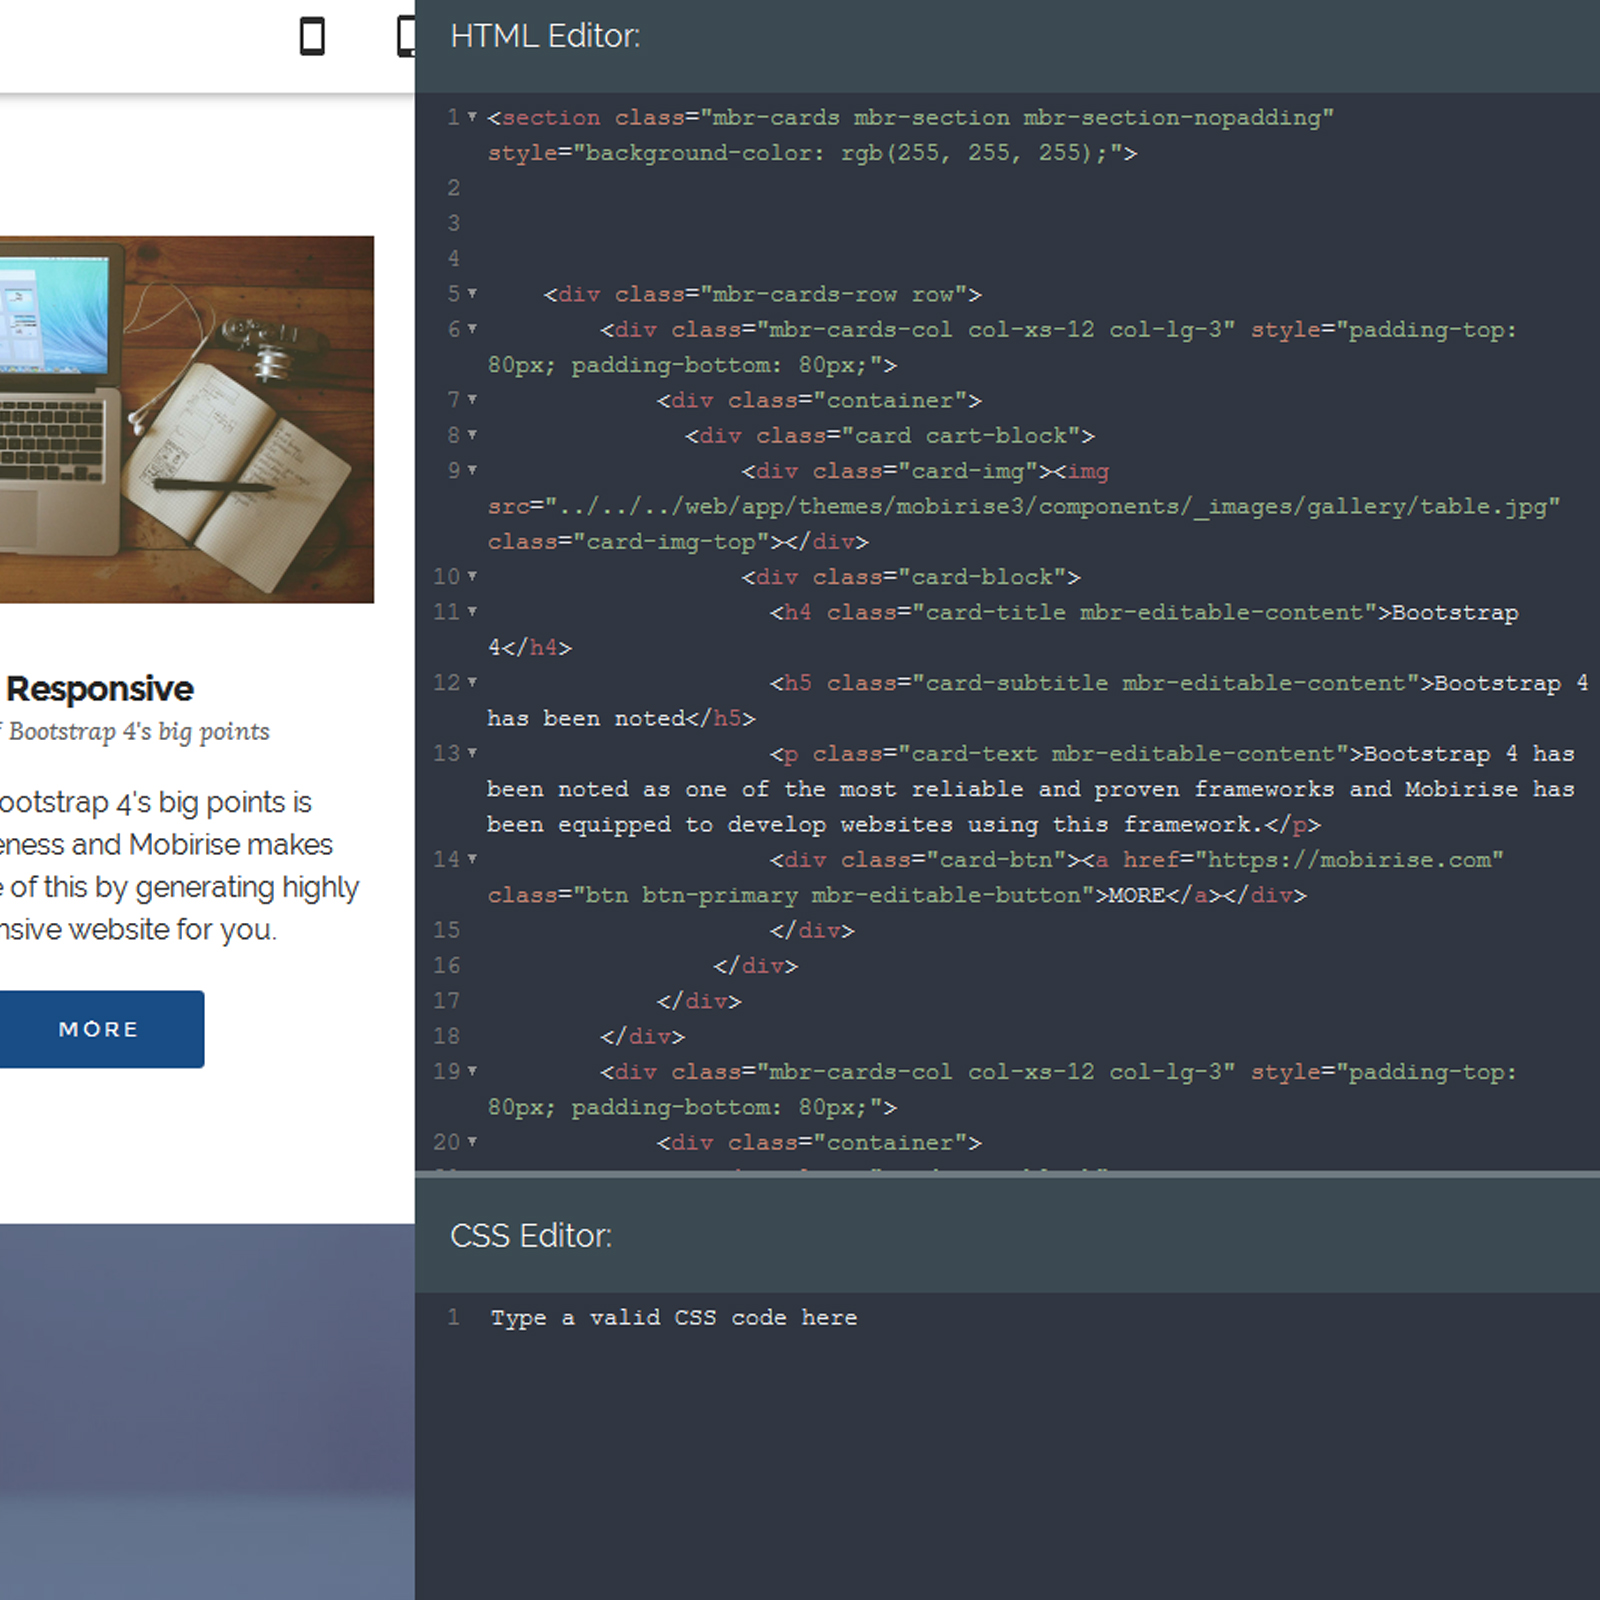Select the smartphone preview icon
The image size is (1600, 1600).
[313, 36]
